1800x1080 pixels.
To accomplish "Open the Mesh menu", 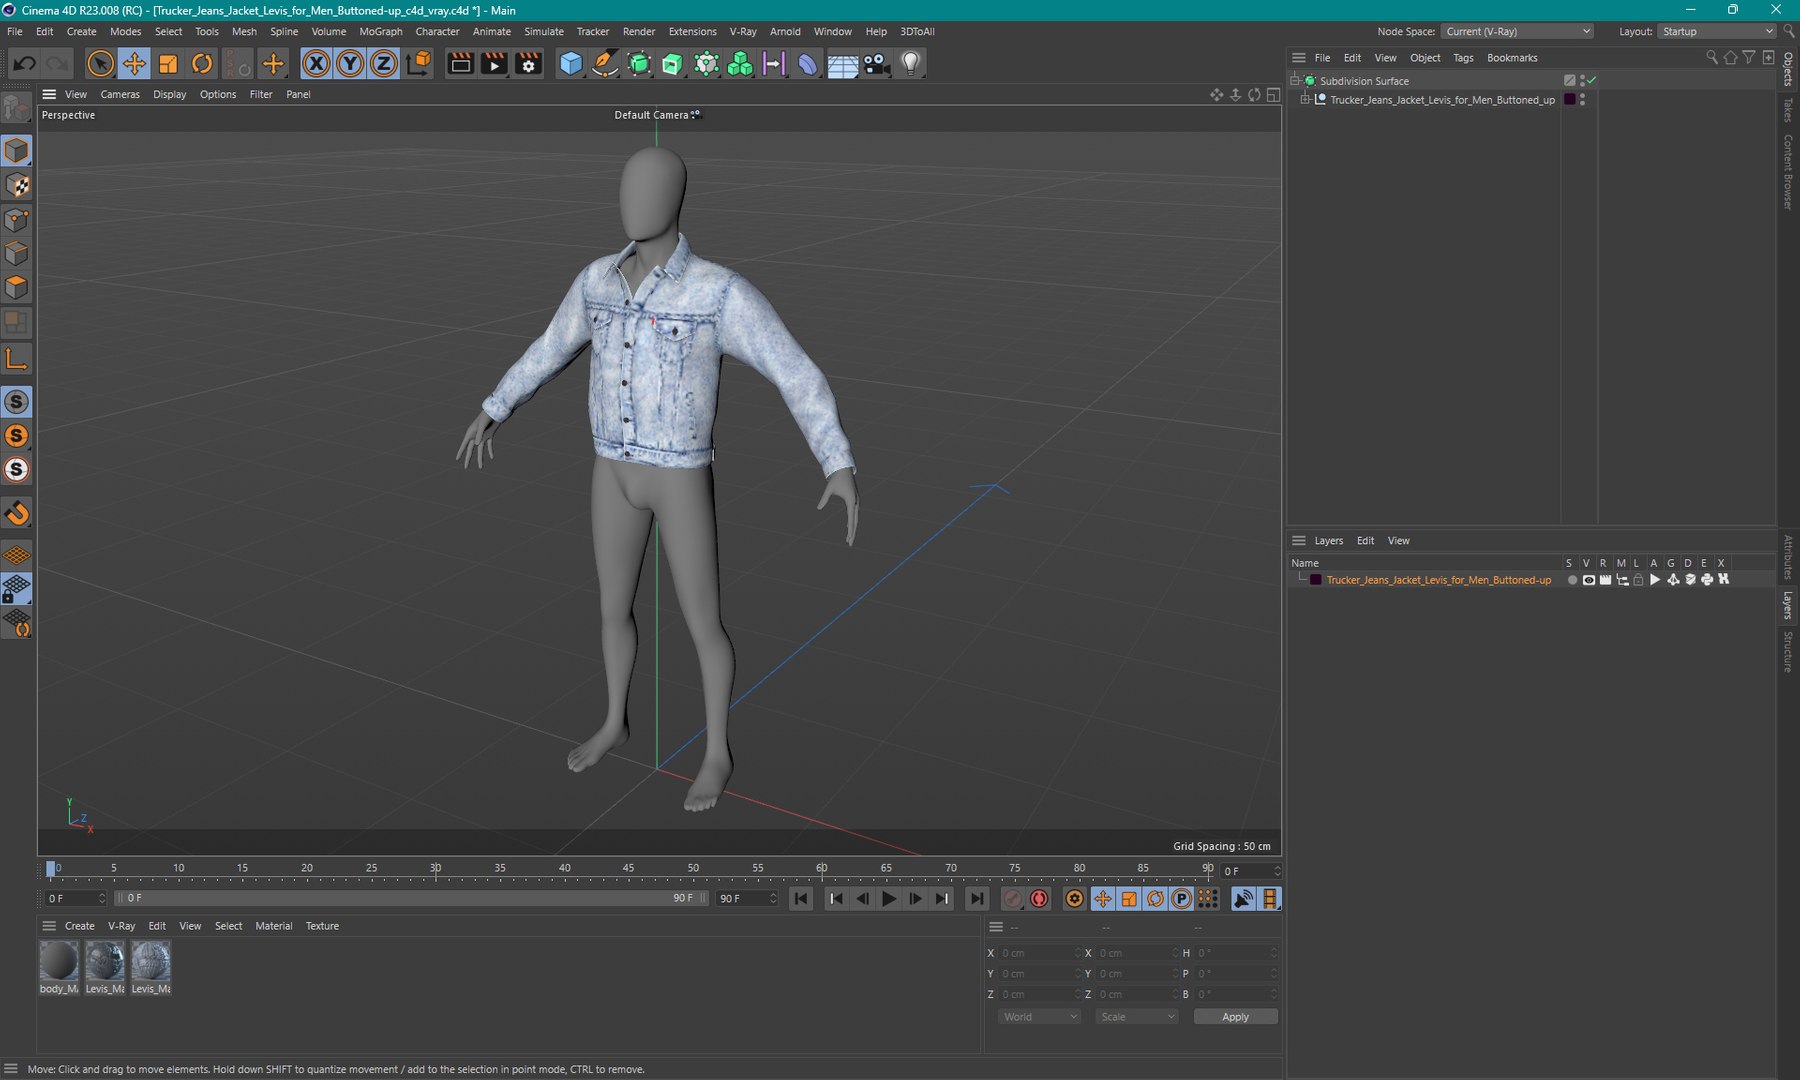I will [244, 31].
